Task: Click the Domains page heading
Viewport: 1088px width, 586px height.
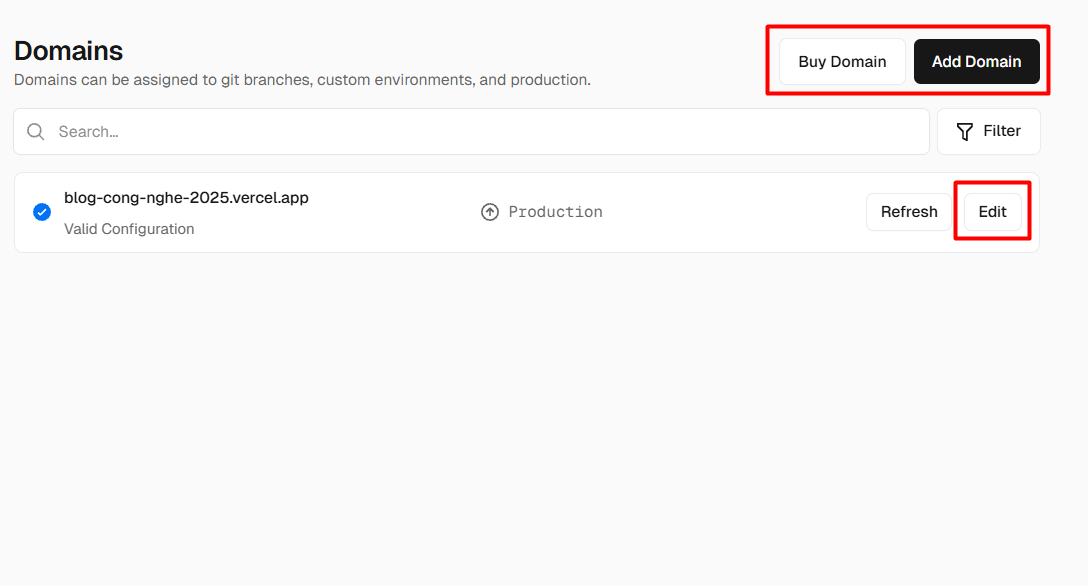Action: pyautogui.click(x=68, y=50)
